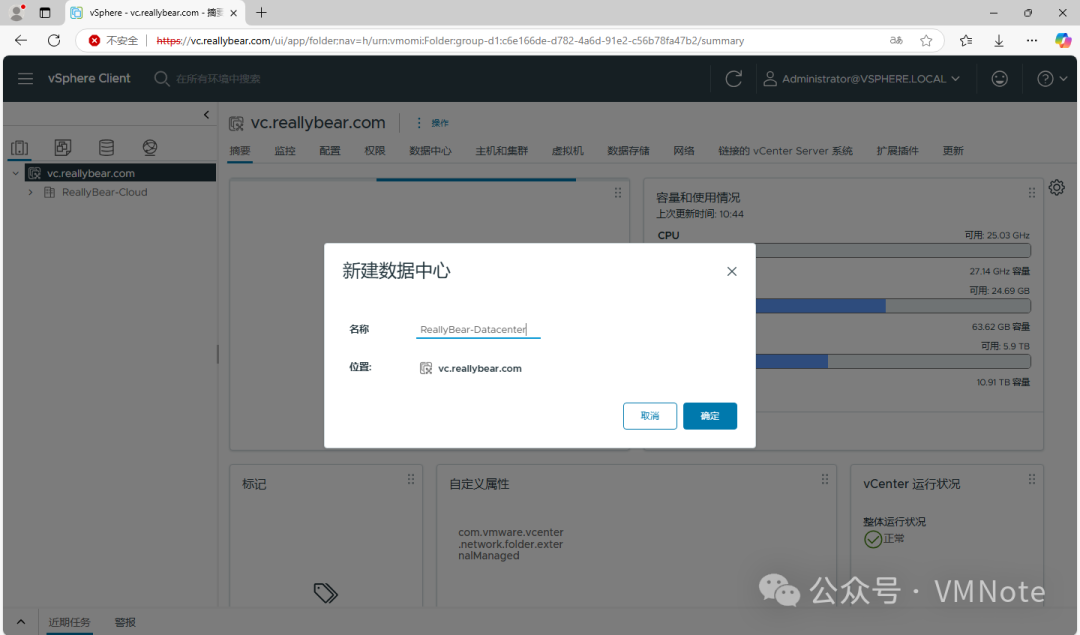Screen dimensions: 1080x635
Task: Open the drag handle on 标记 card
Action: pyautogui.click(x=411, y=479)
